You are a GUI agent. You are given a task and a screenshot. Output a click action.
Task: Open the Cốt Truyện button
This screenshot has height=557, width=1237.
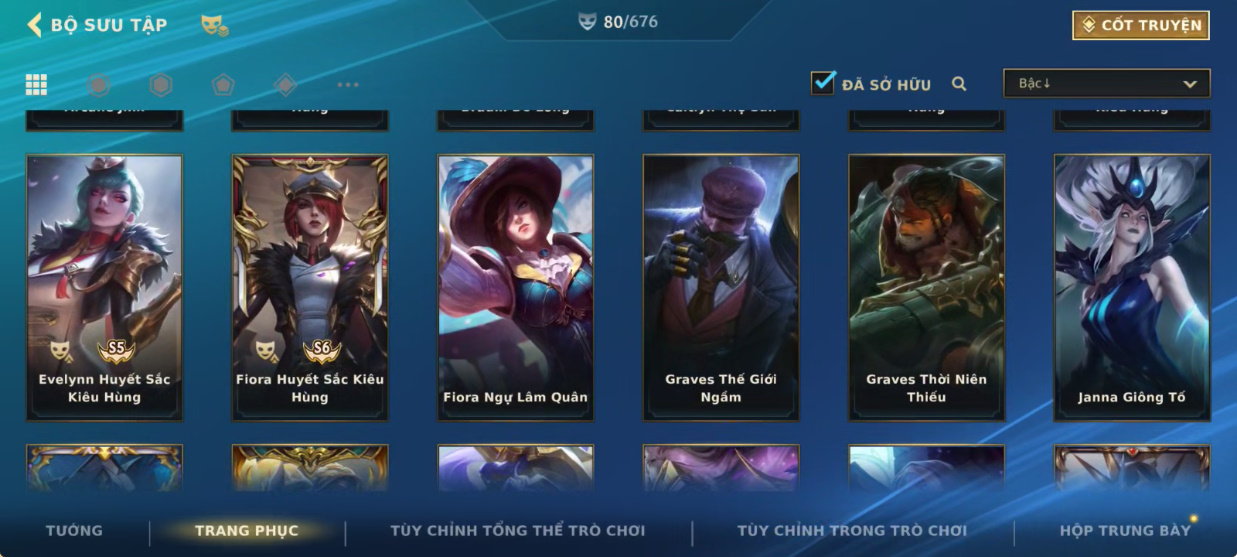tap(1141, 25)
